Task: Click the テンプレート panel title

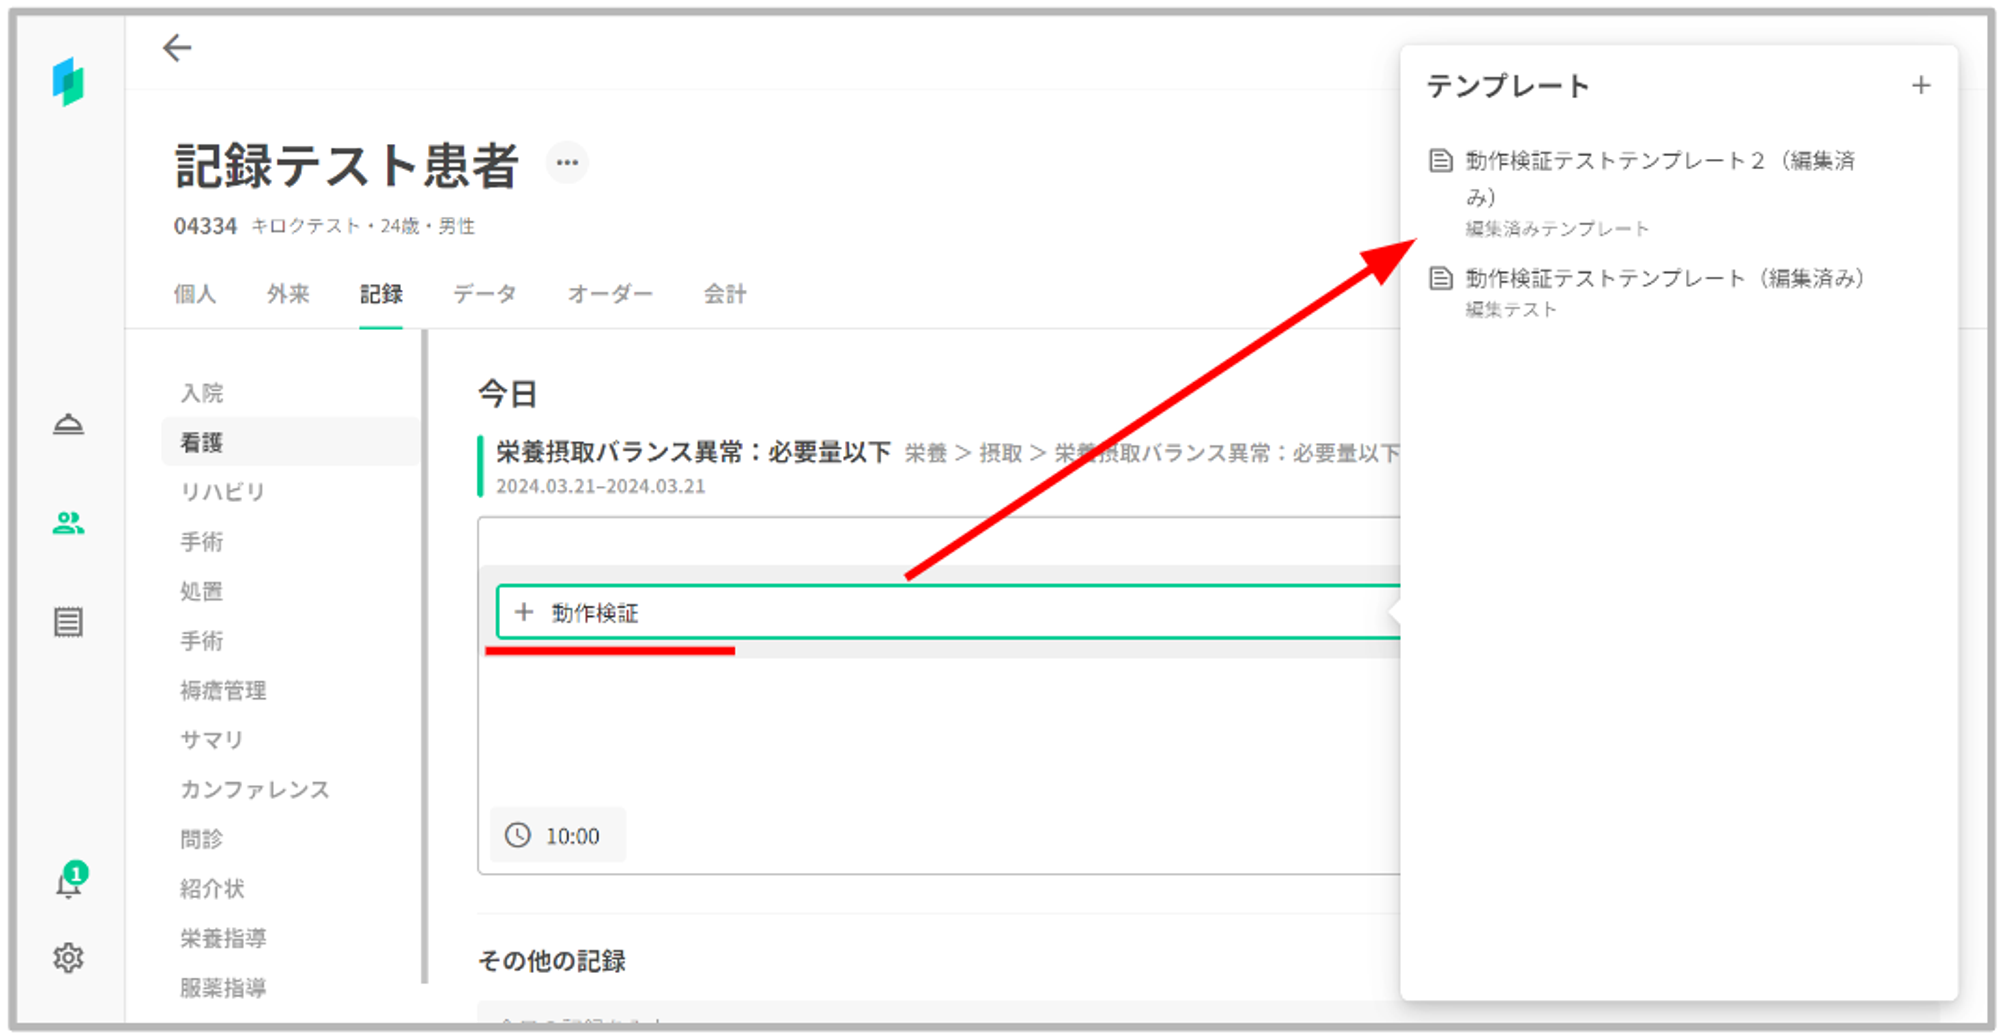Action: click(1508, 86)
